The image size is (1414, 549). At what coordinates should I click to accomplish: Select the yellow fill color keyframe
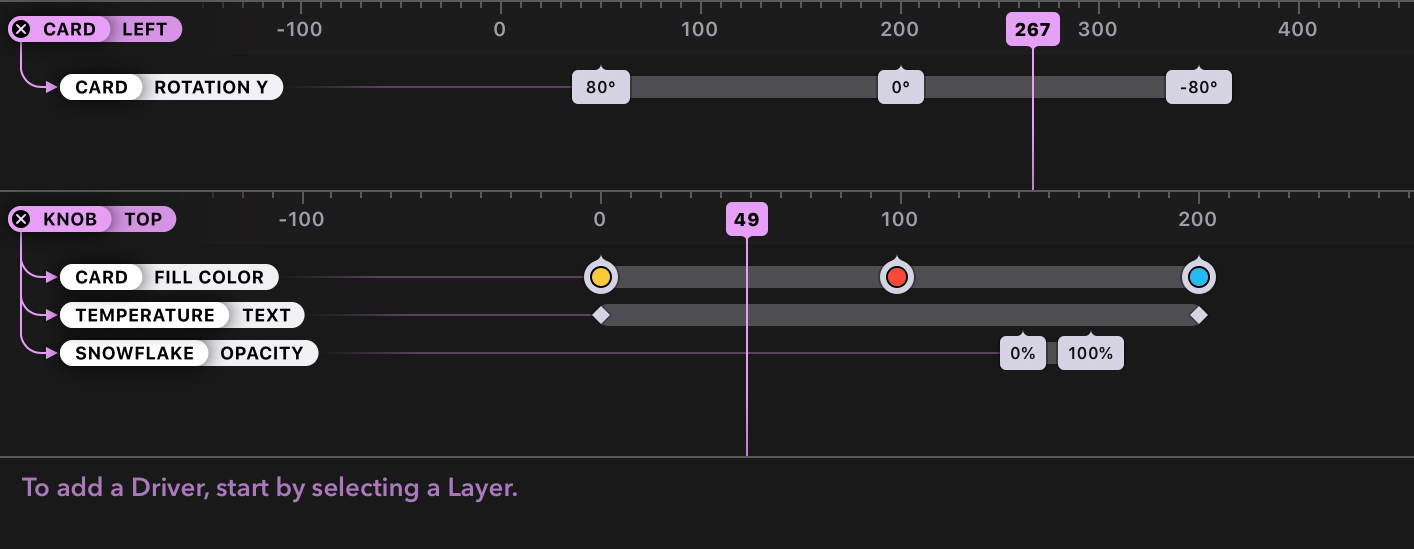click(600, 277)
